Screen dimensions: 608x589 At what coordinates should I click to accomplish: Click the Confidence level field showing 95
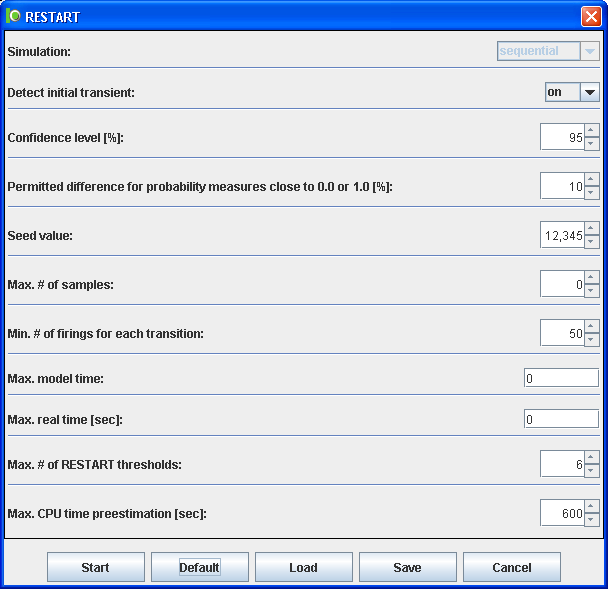pos(562,137)
